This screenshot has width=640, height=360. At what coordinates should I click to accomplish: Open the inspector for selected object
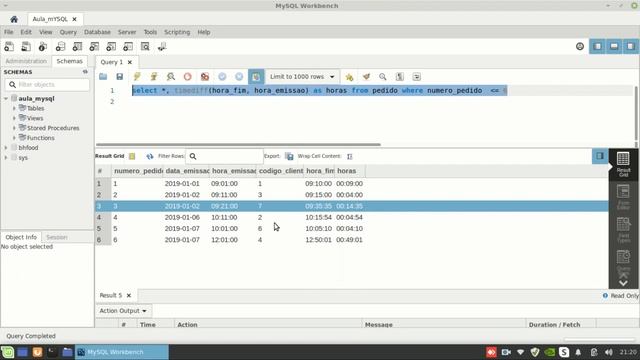click(x=43, y=47)
